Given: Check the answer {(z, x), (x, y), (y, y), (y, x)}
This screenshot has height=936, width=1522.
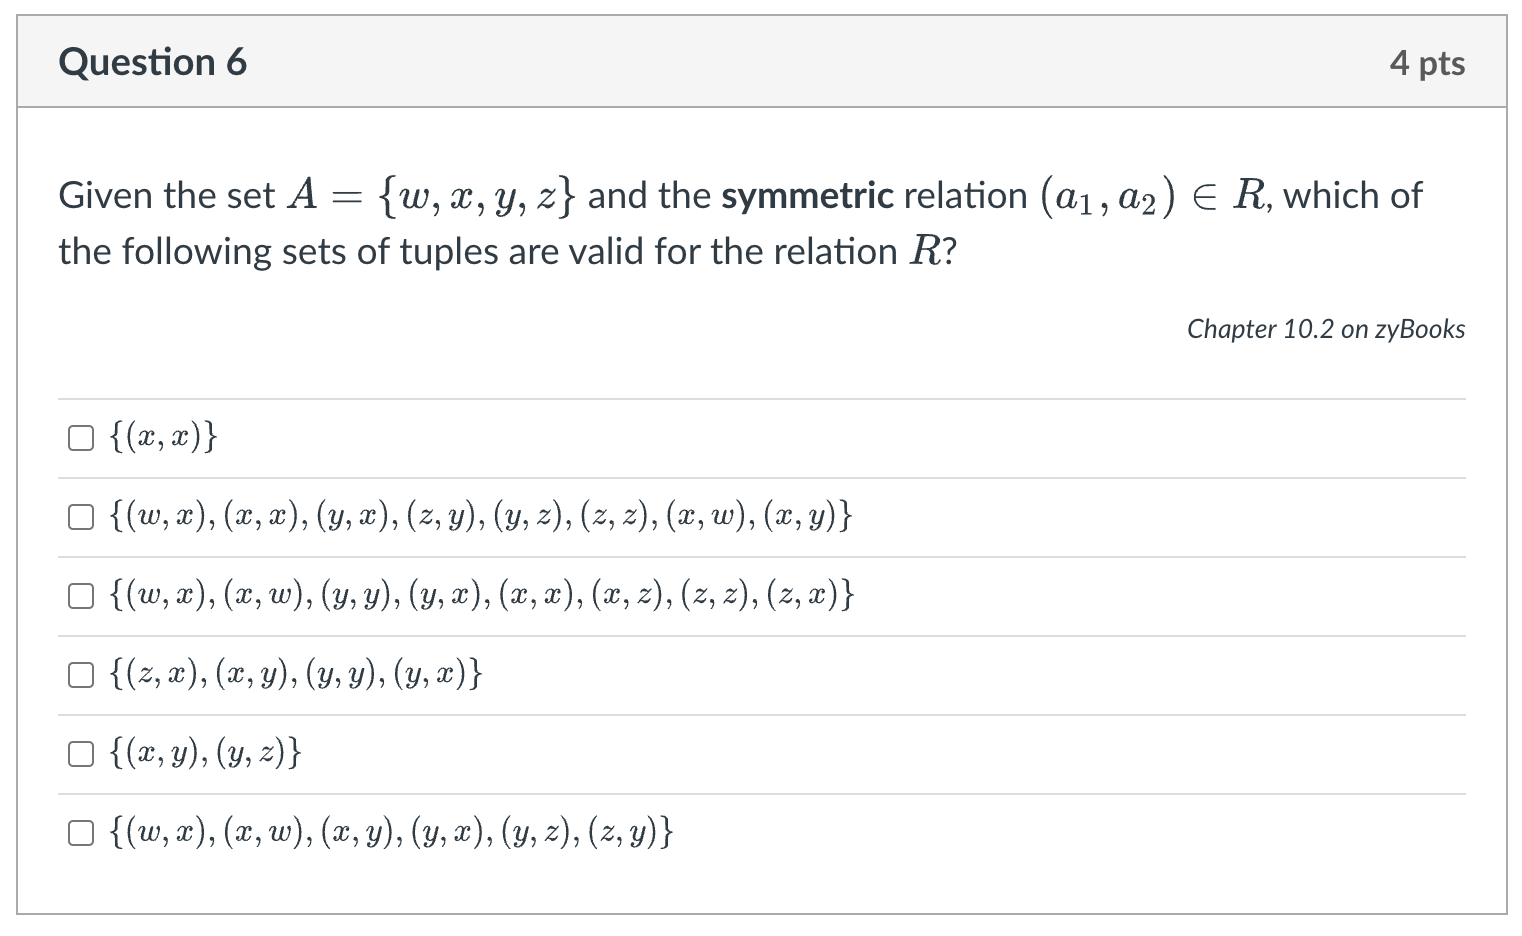Looking at the screenshot, I should tap(80, 674).
